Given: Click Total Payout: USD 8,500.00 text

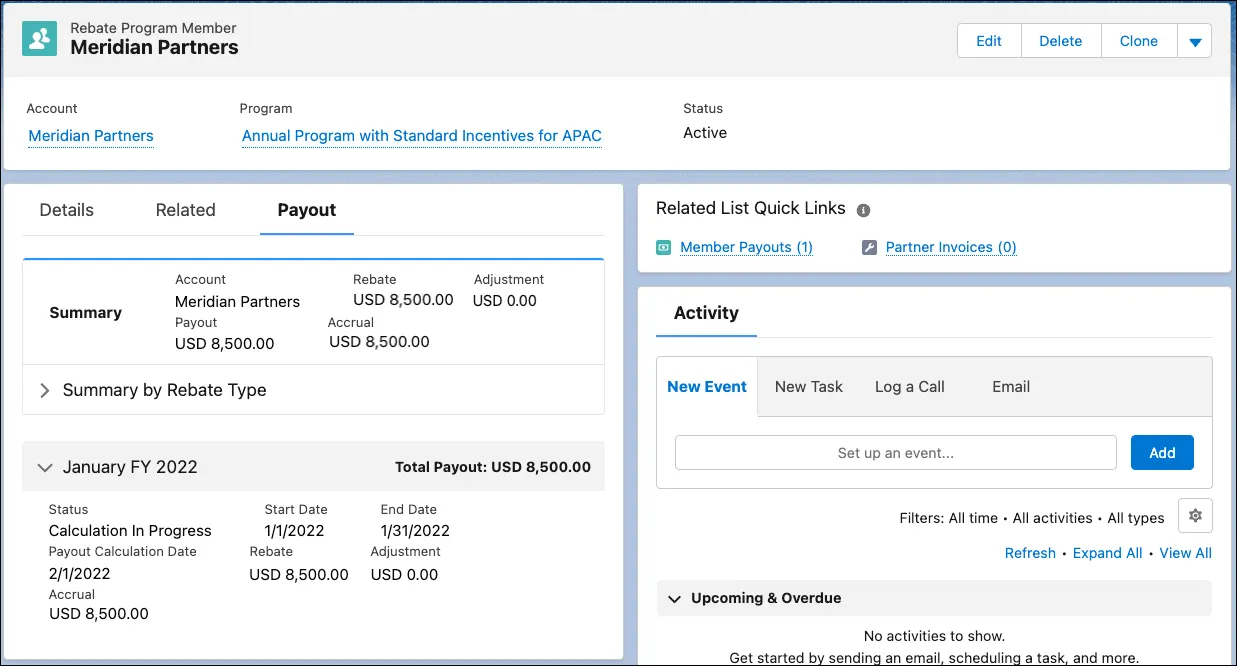Looking at the screenshot, I should click(x=493, y=467).
